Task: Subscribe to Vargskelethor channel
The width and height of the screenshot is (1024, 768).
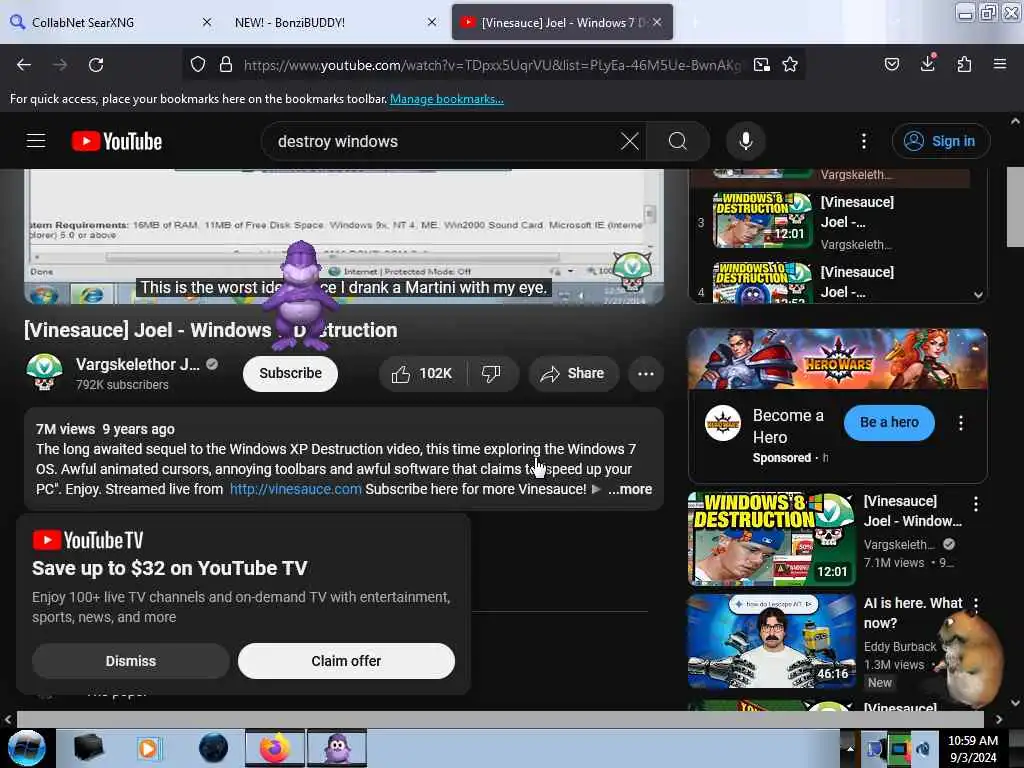Action: click(290, 374)
